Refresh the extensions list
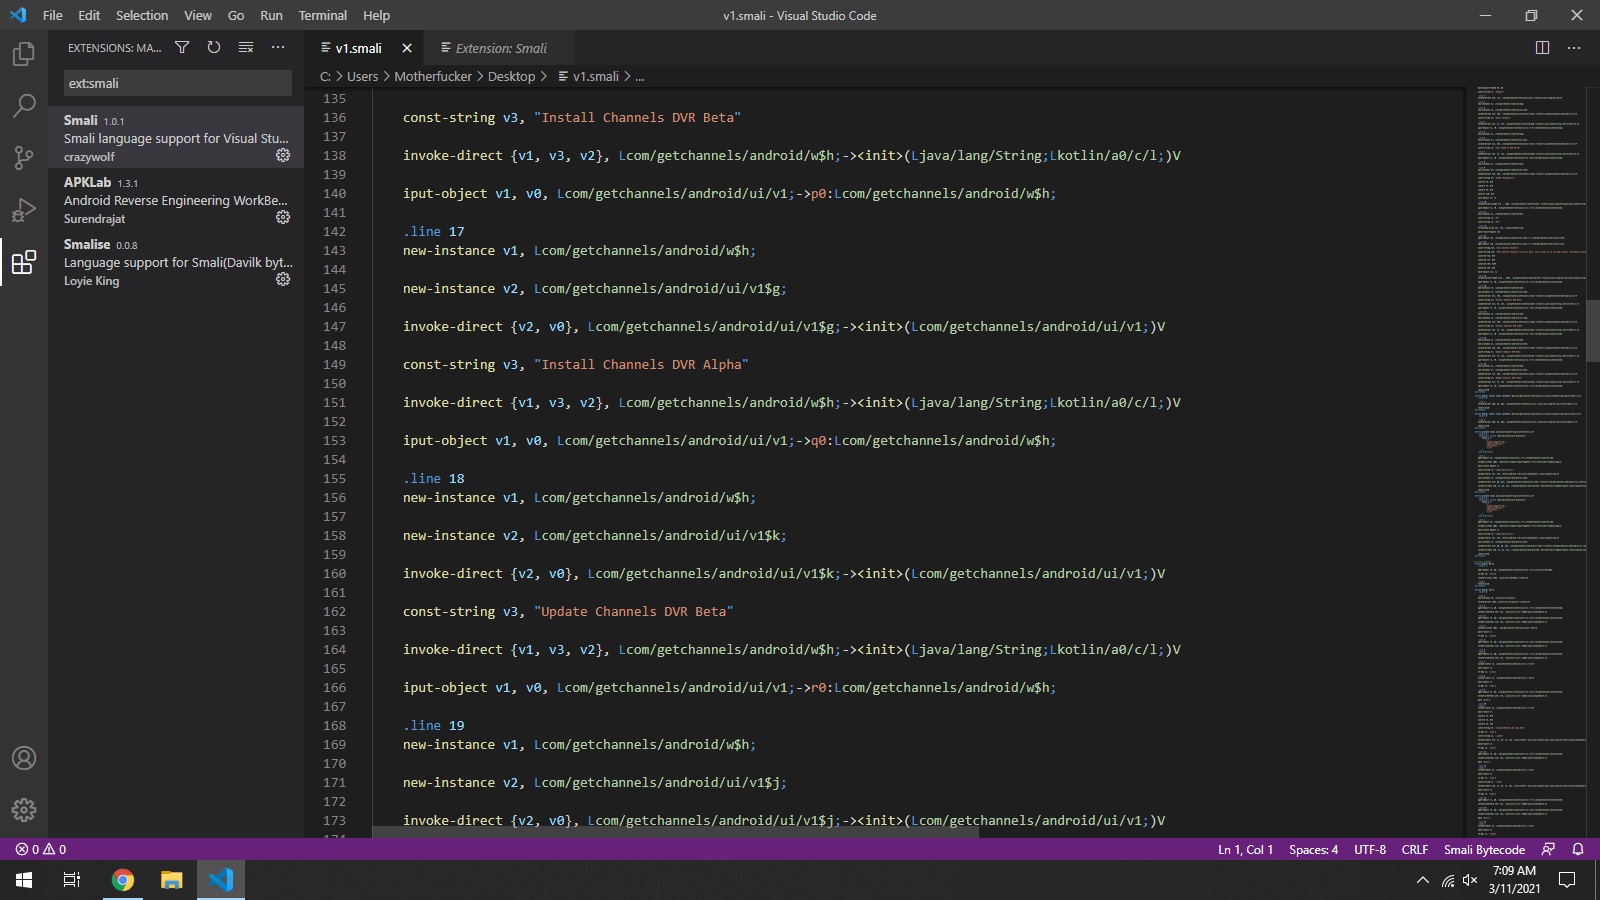Viewport: 1600px width, 900px height. 214,48
